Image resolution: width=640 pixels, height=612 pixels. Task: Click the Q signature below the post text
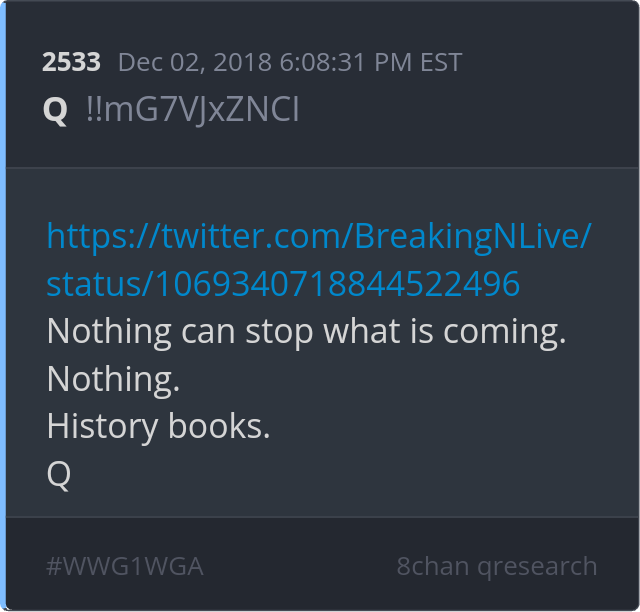tap(59, 475)
